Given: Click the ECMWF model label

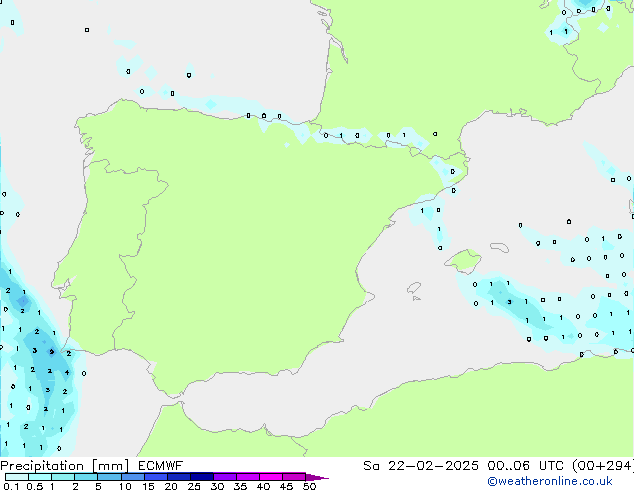Looking at the screenshot, I should point(161,466).
